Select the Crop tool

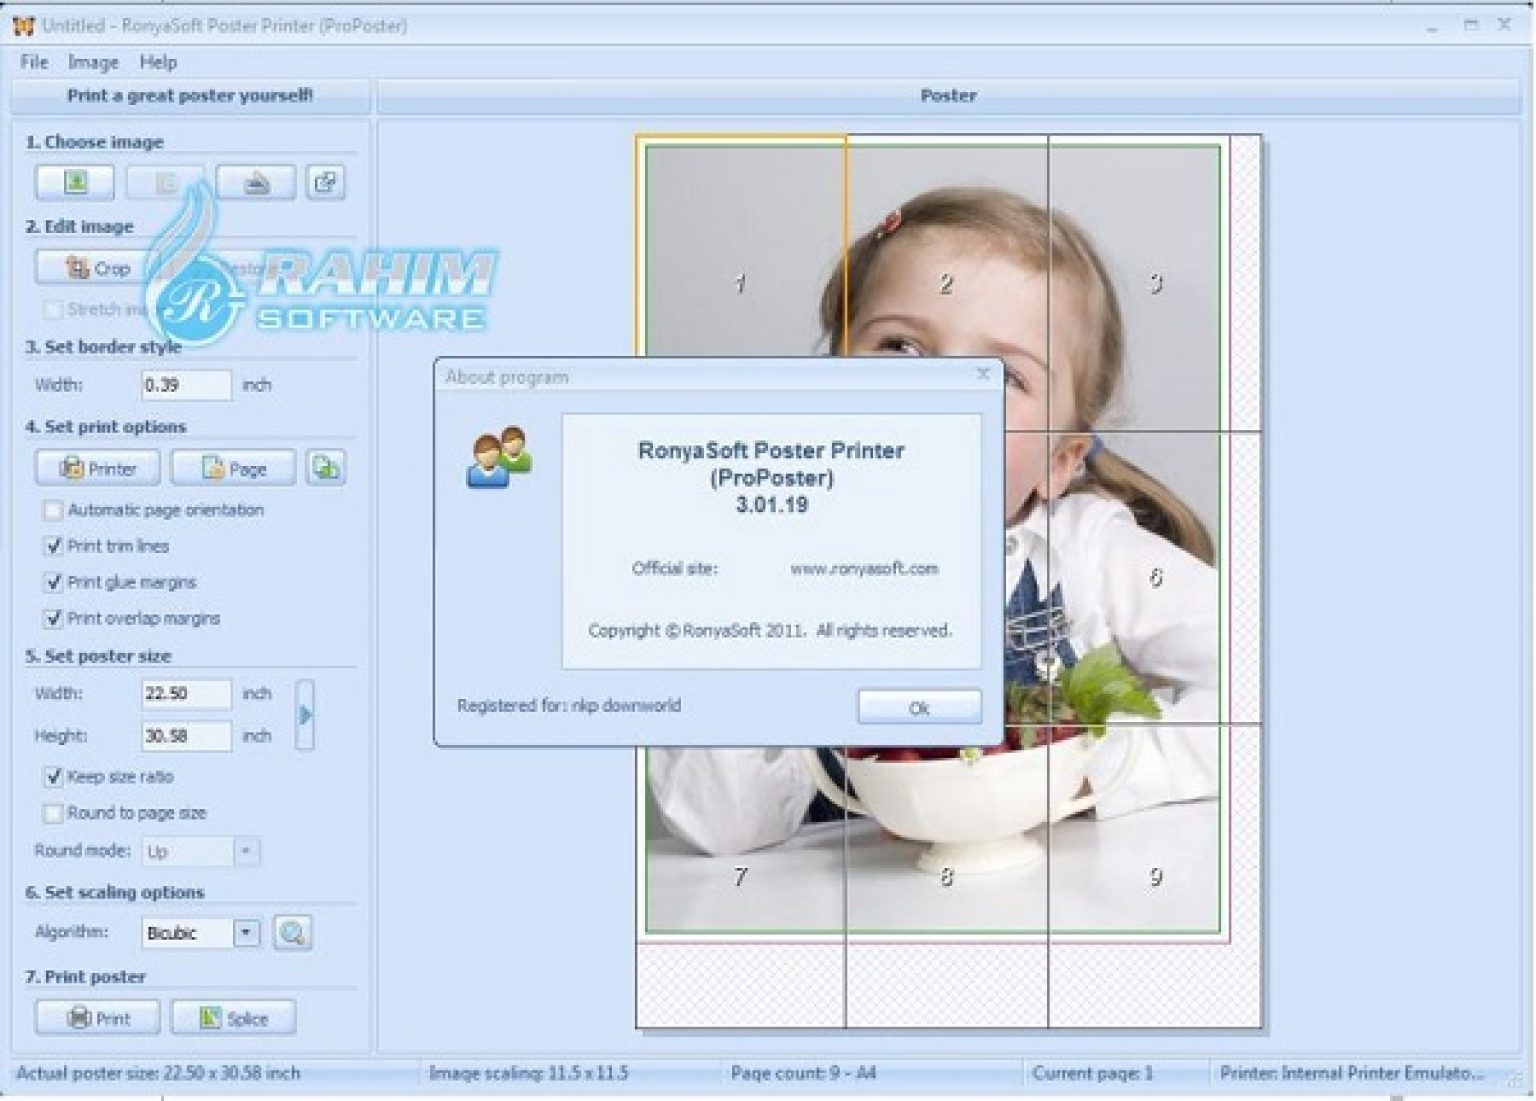[97, 267]
